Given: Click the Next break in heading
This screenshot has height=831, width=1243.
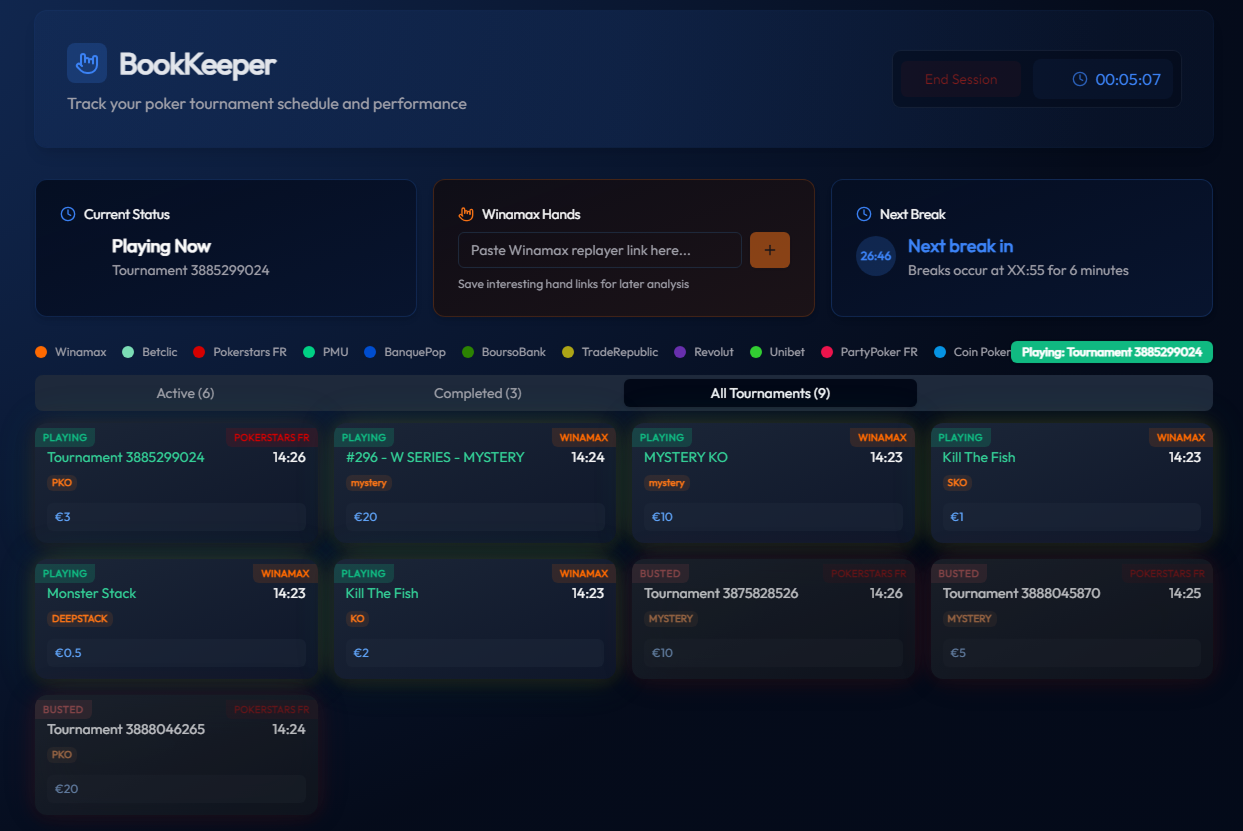Looking at the screenshot, I should pyautogui.click(x=960, y=246).
